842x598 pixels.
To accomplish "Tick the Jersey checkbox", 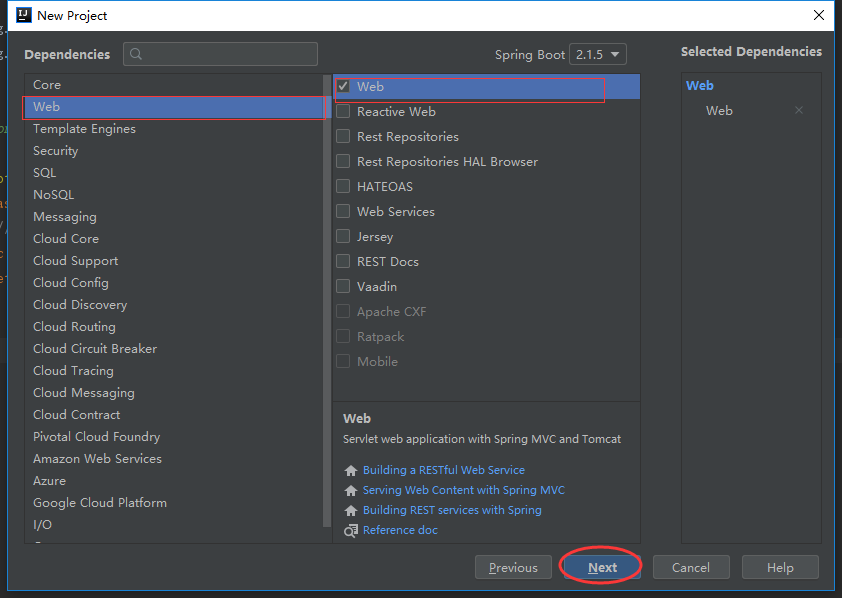I will click(344, 237).
